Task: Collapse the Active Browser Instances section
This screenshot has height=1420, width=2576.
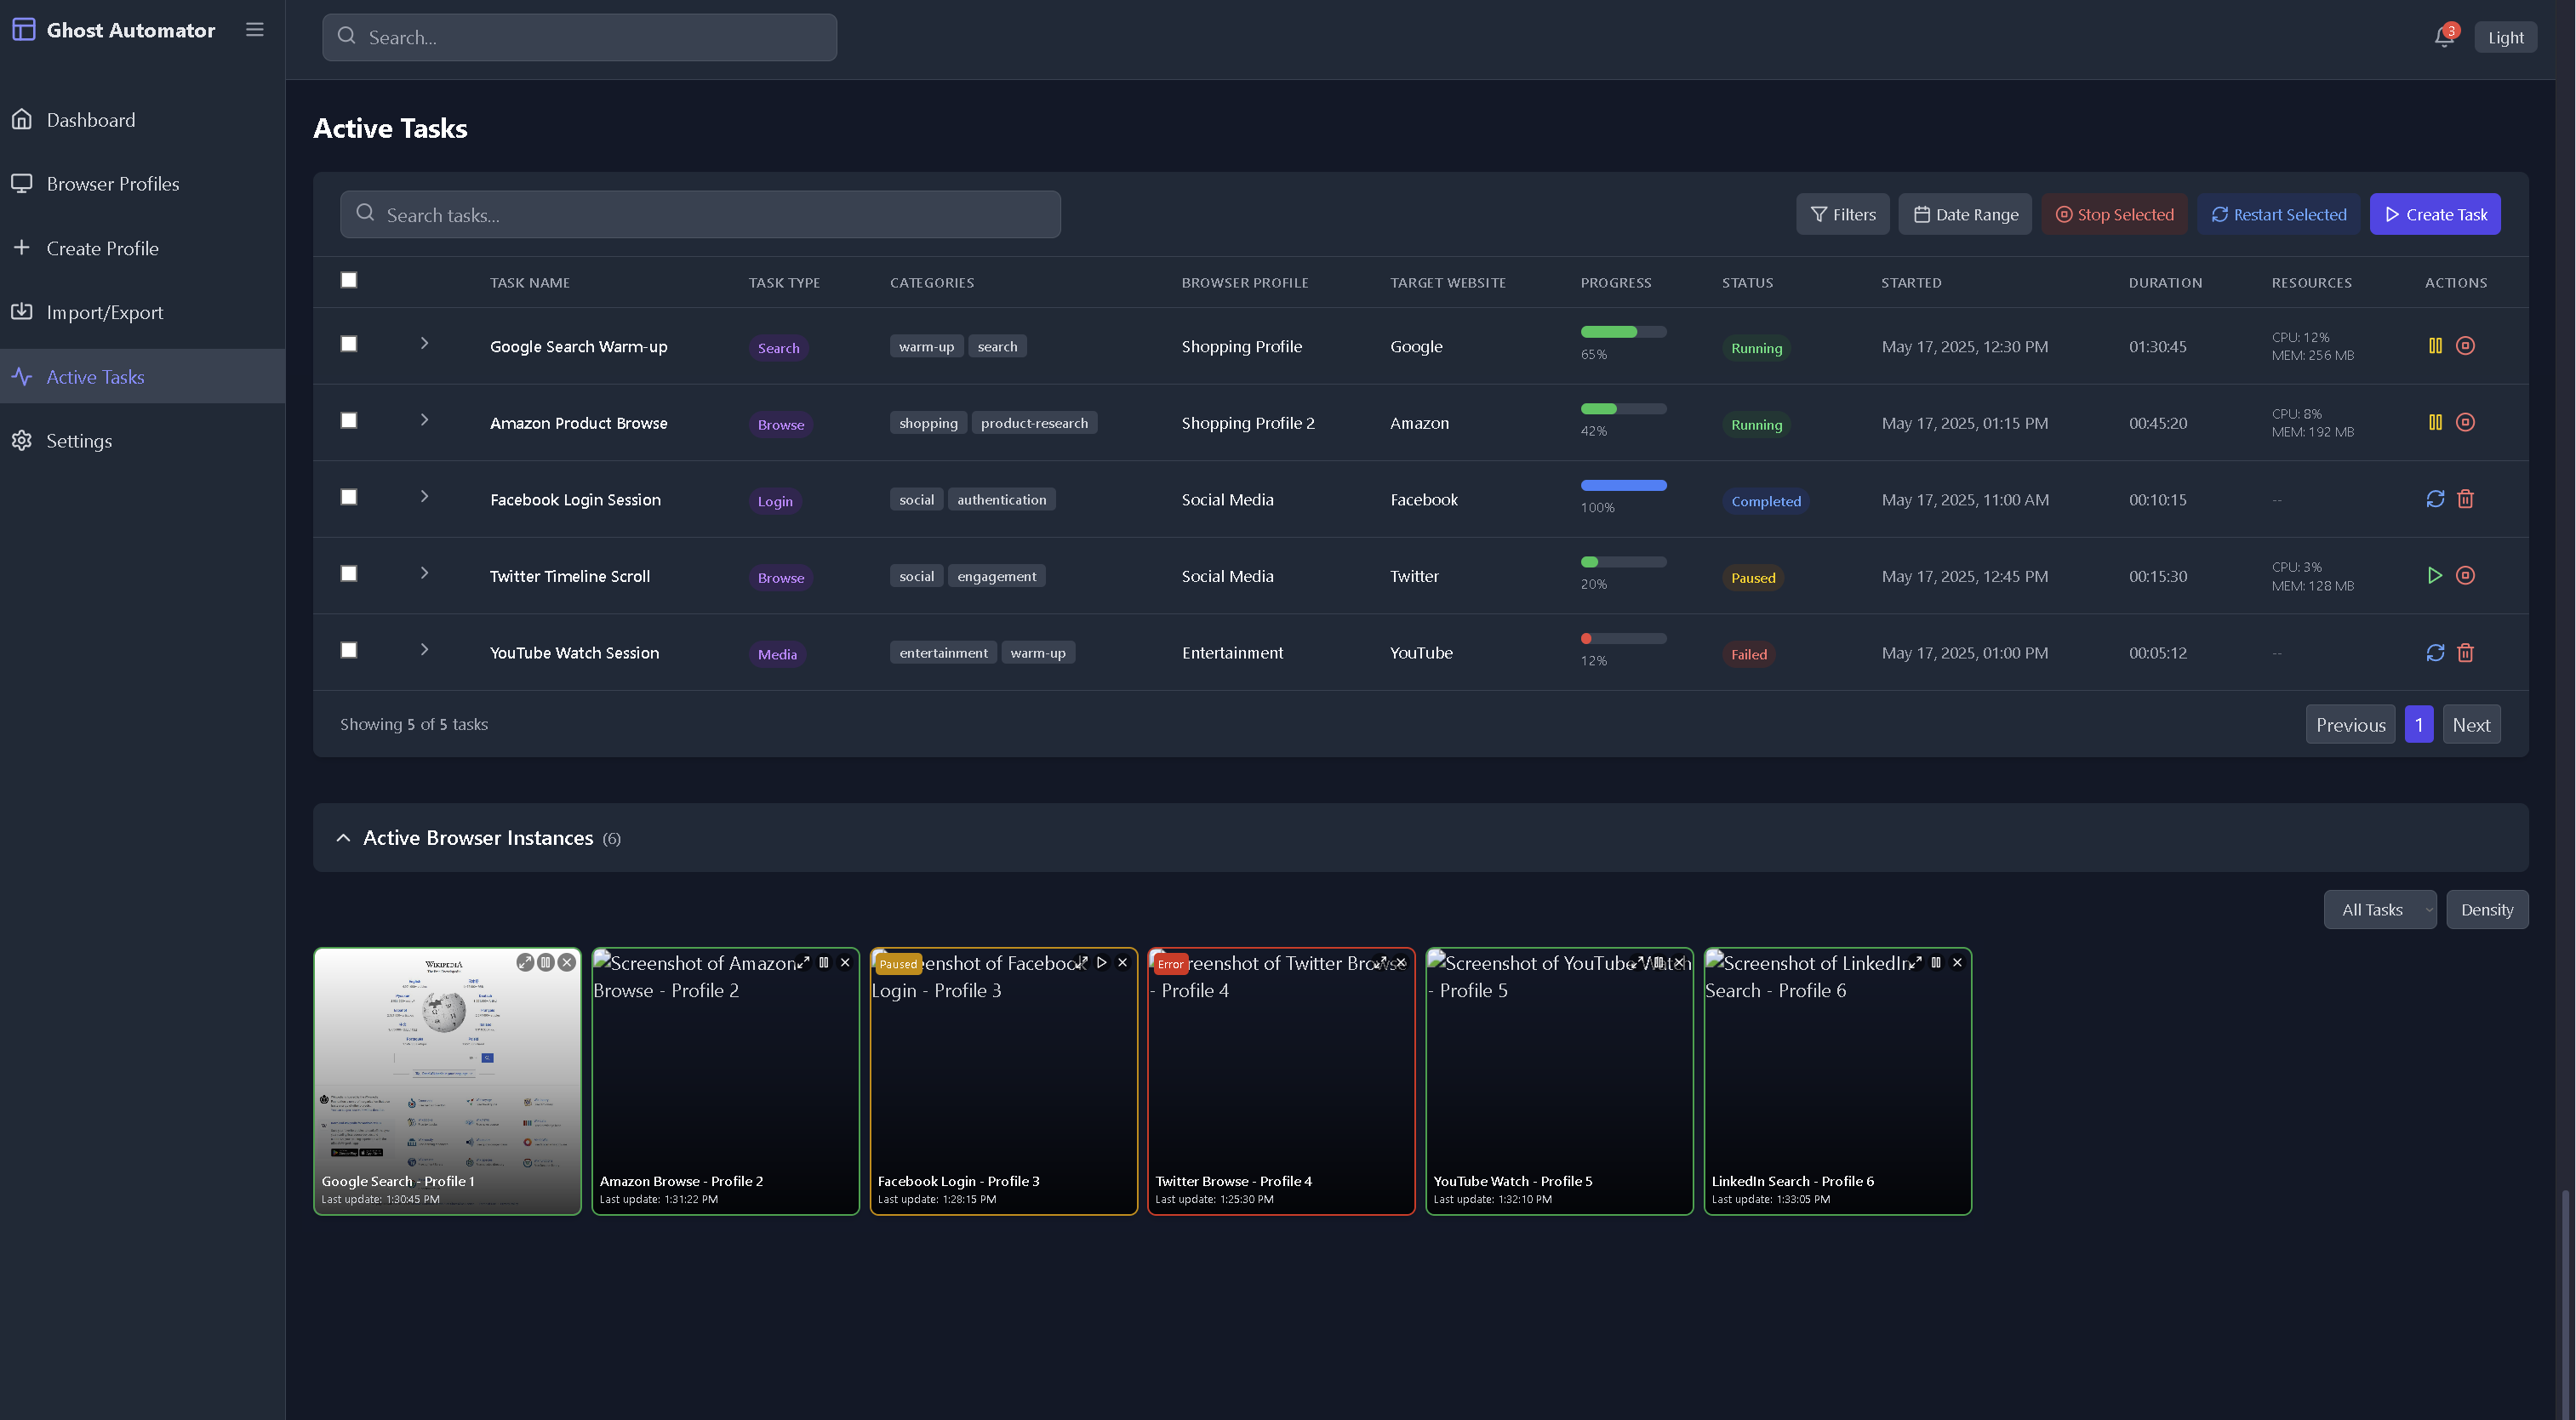Action: pyautogui.click(x=343, y=838)
